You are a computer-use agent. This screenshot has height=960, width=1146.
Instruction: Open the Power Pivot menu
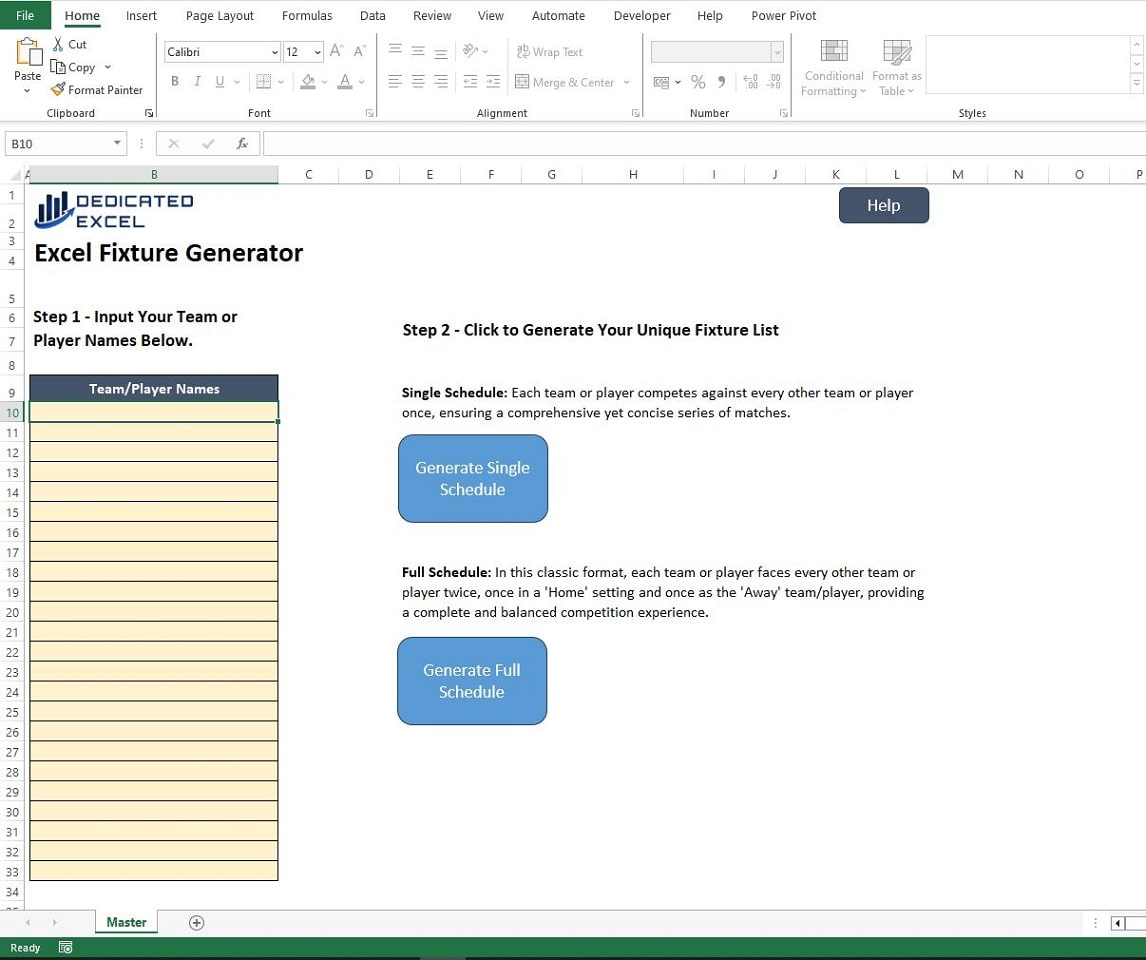(783, 15)
